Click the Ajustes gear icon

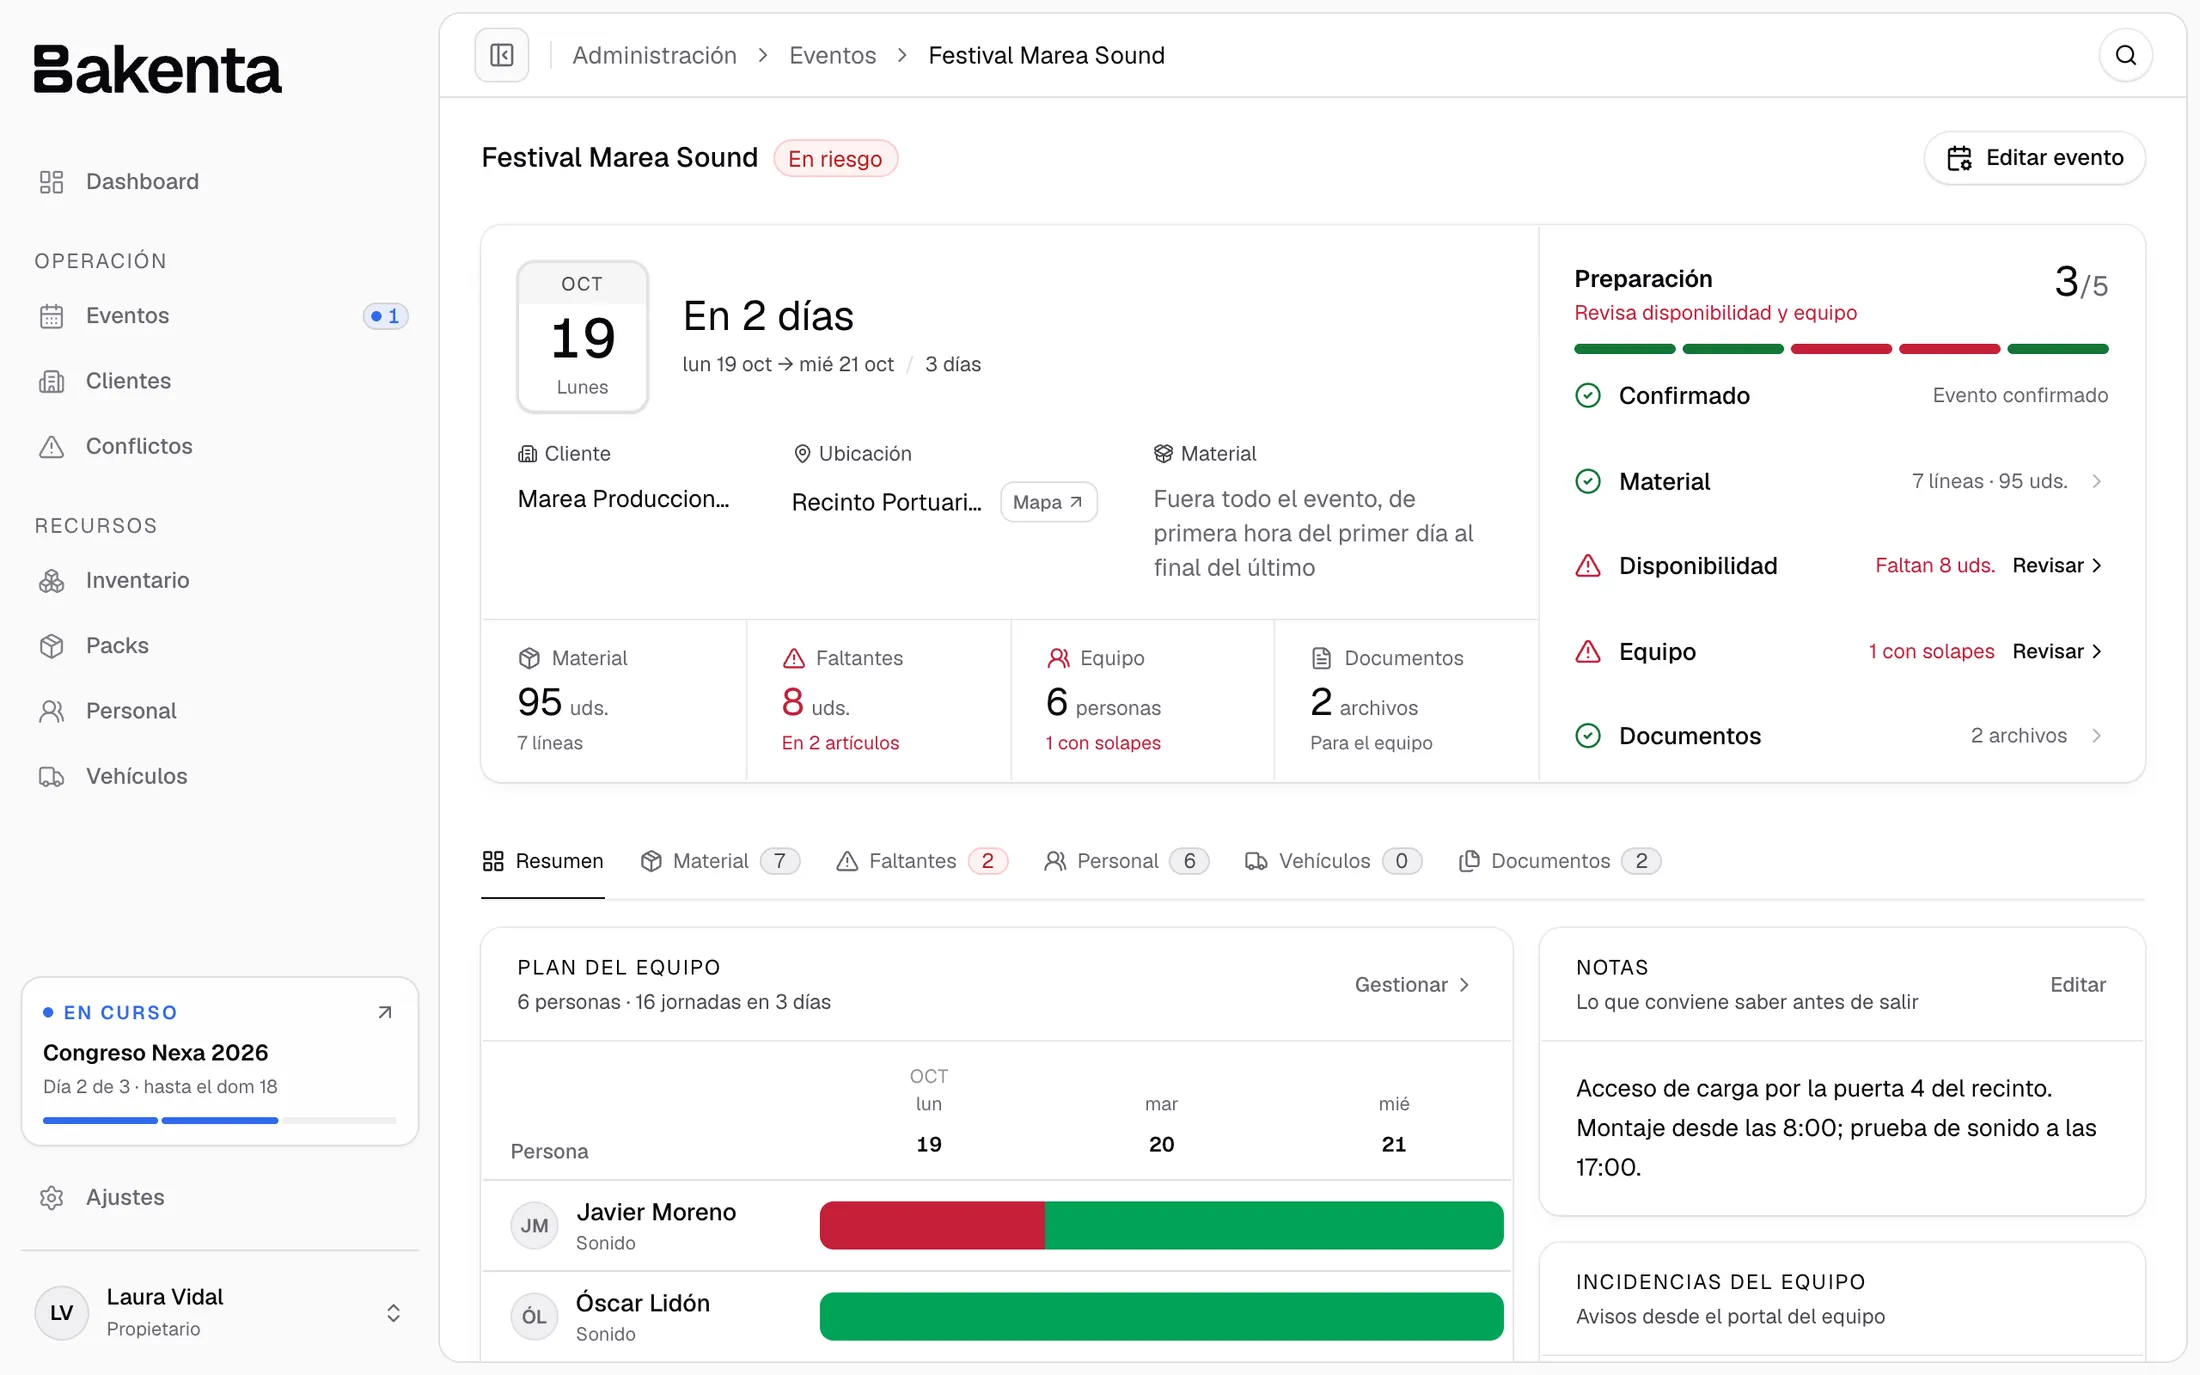tap(52, 1197)
